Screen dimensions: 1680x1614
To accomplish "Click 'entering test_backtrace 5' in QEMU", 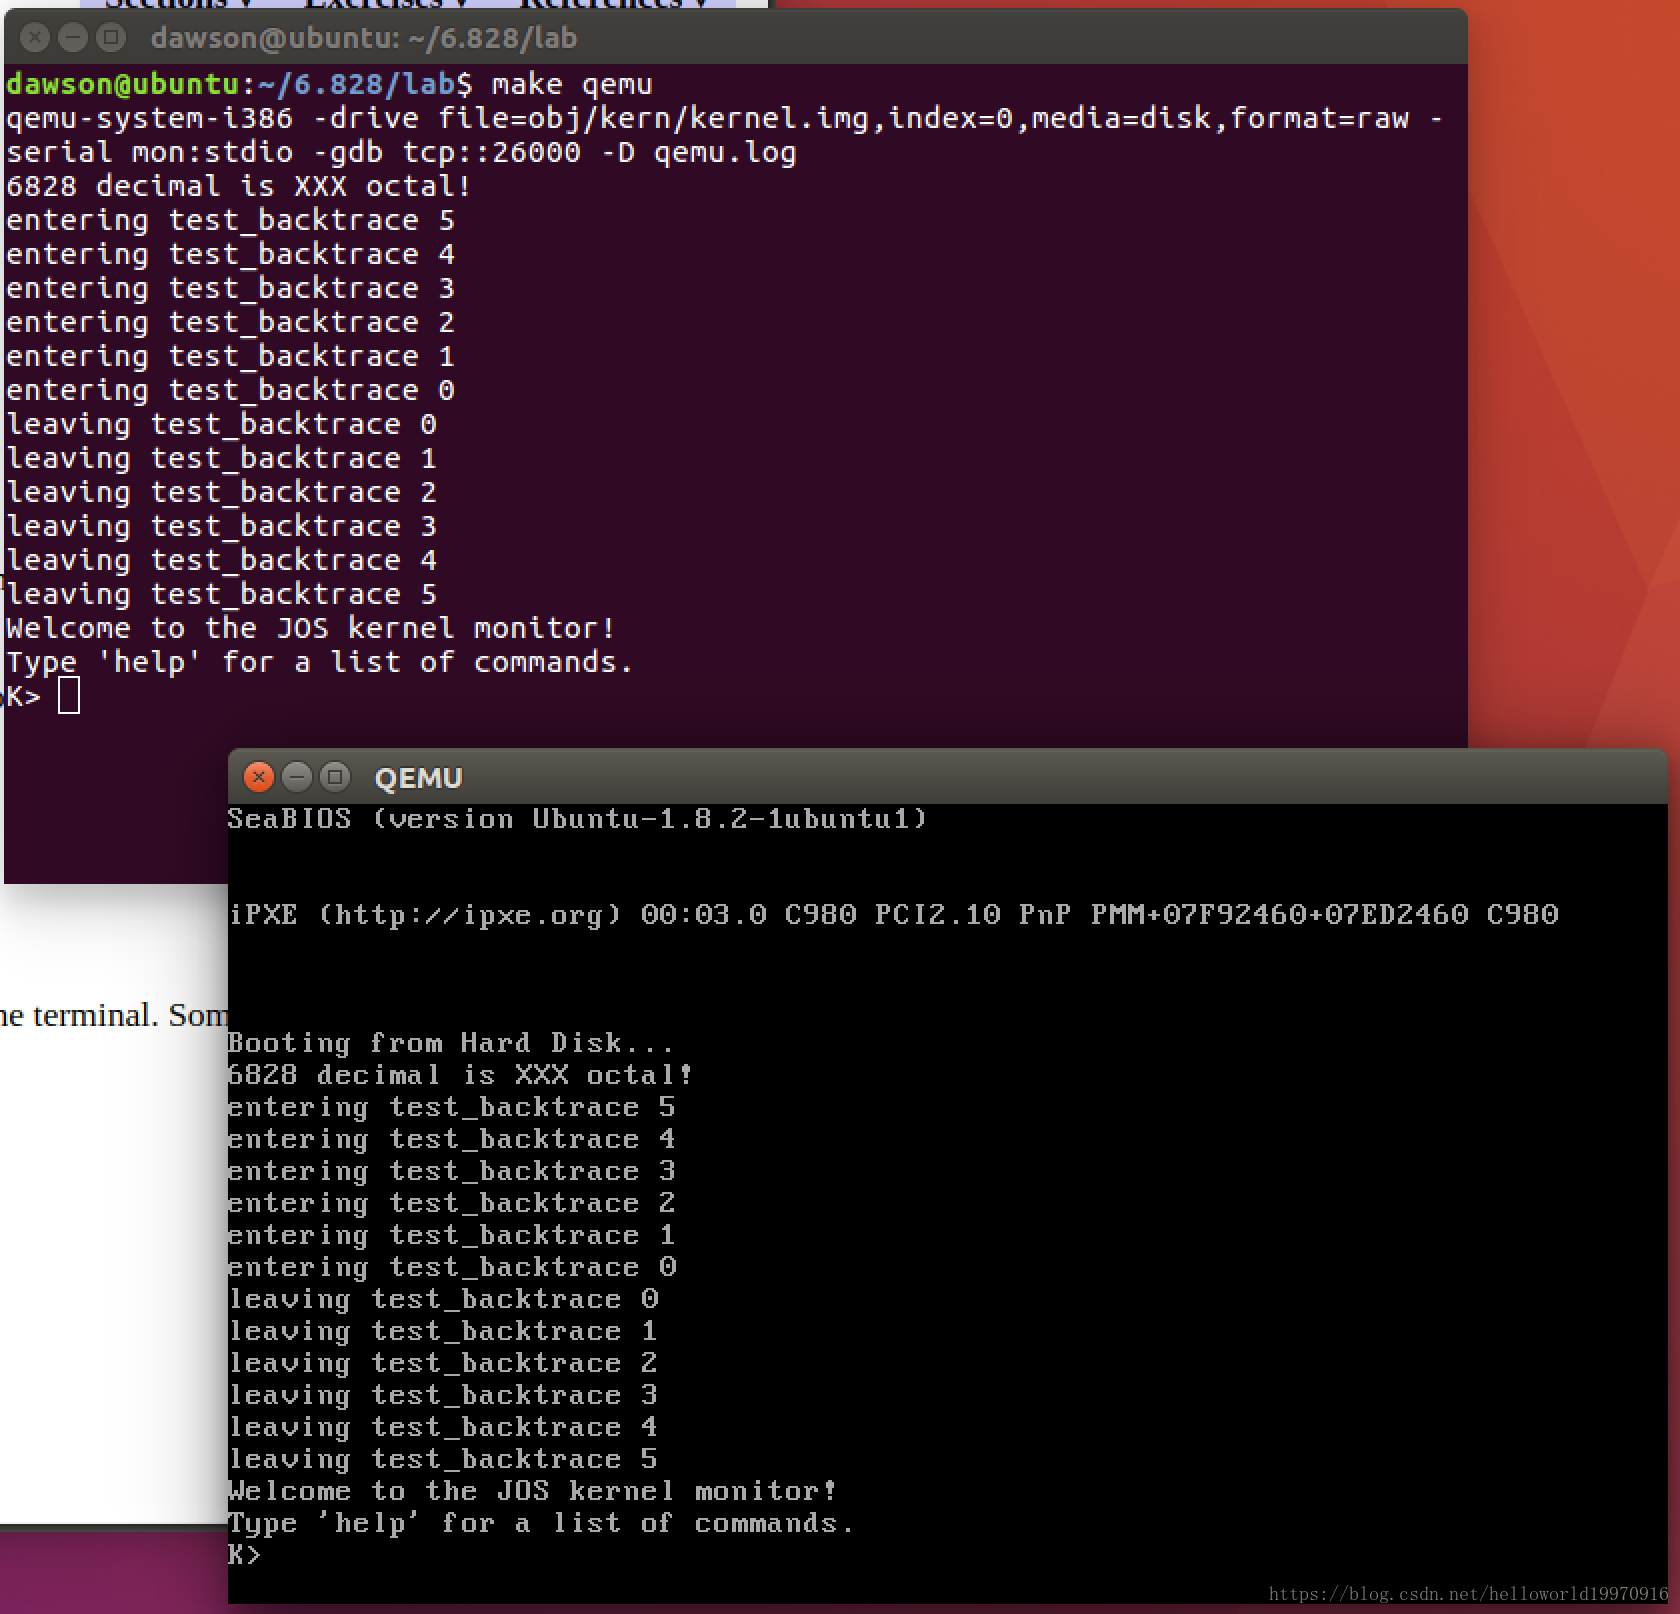I will click(x=452, y=1107).
